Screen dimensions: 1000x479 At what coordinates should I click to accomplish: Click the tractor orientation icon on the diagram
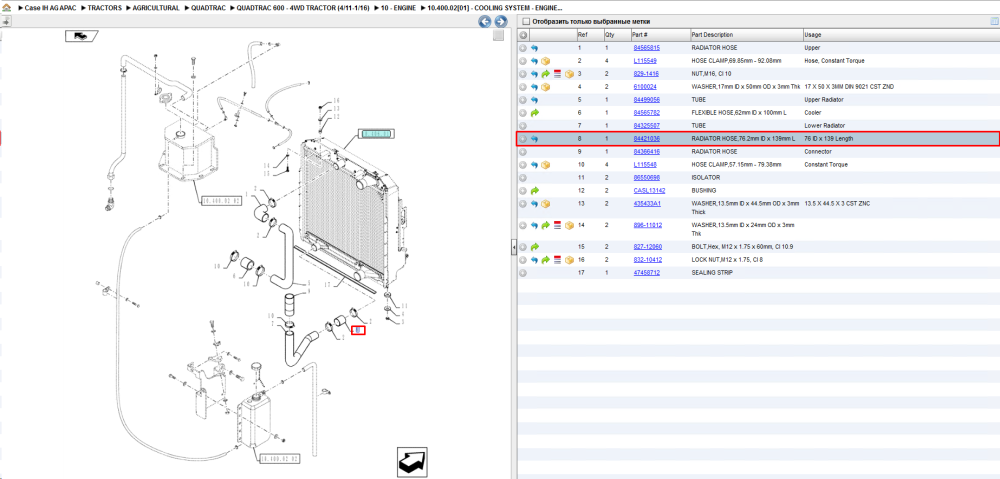(x=81, y=36)
